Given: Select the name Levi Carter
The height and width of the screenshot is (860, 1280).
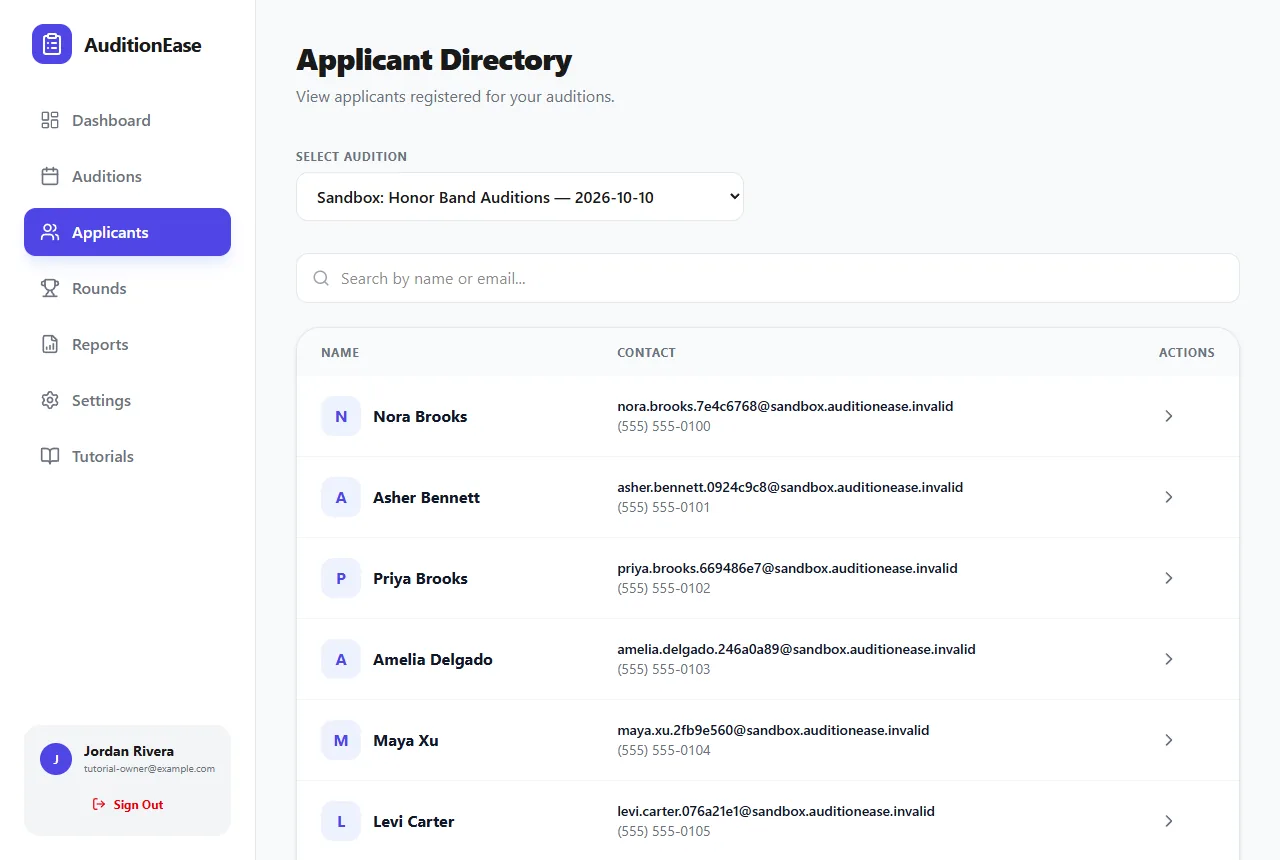Looking at the screenshot, I should (x=414, y=821).
